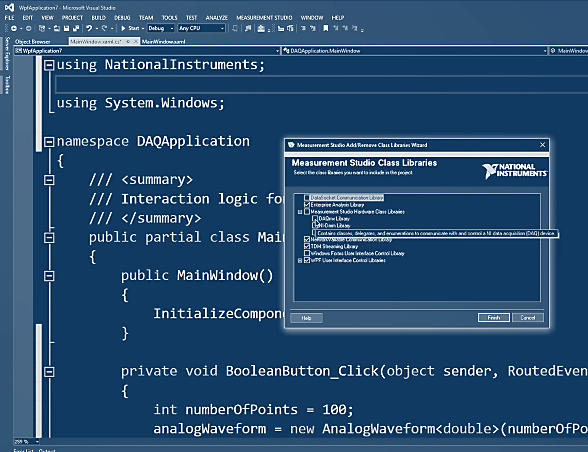Click the Undo toolbar icon
The height and width of the screenshot is (452, 588).
pyautogui.click(x=89, y=28)
